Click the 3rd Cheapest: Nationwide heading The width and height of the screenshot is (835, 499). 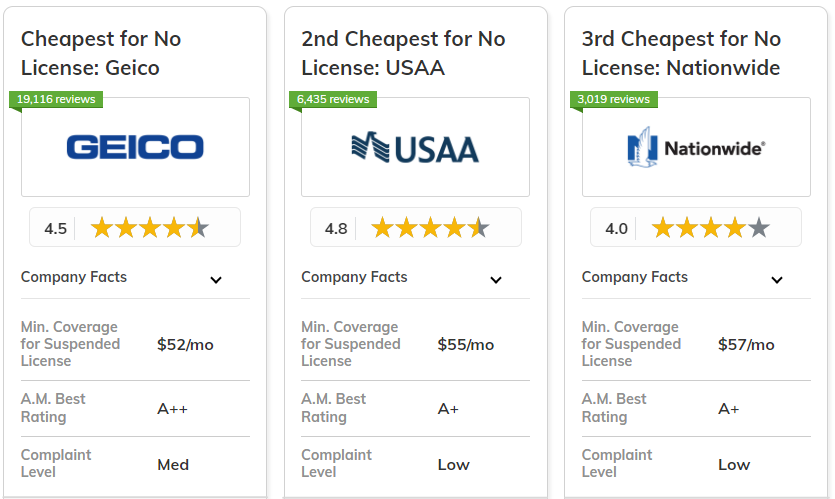pyautogui.click(x=681, y=54)
